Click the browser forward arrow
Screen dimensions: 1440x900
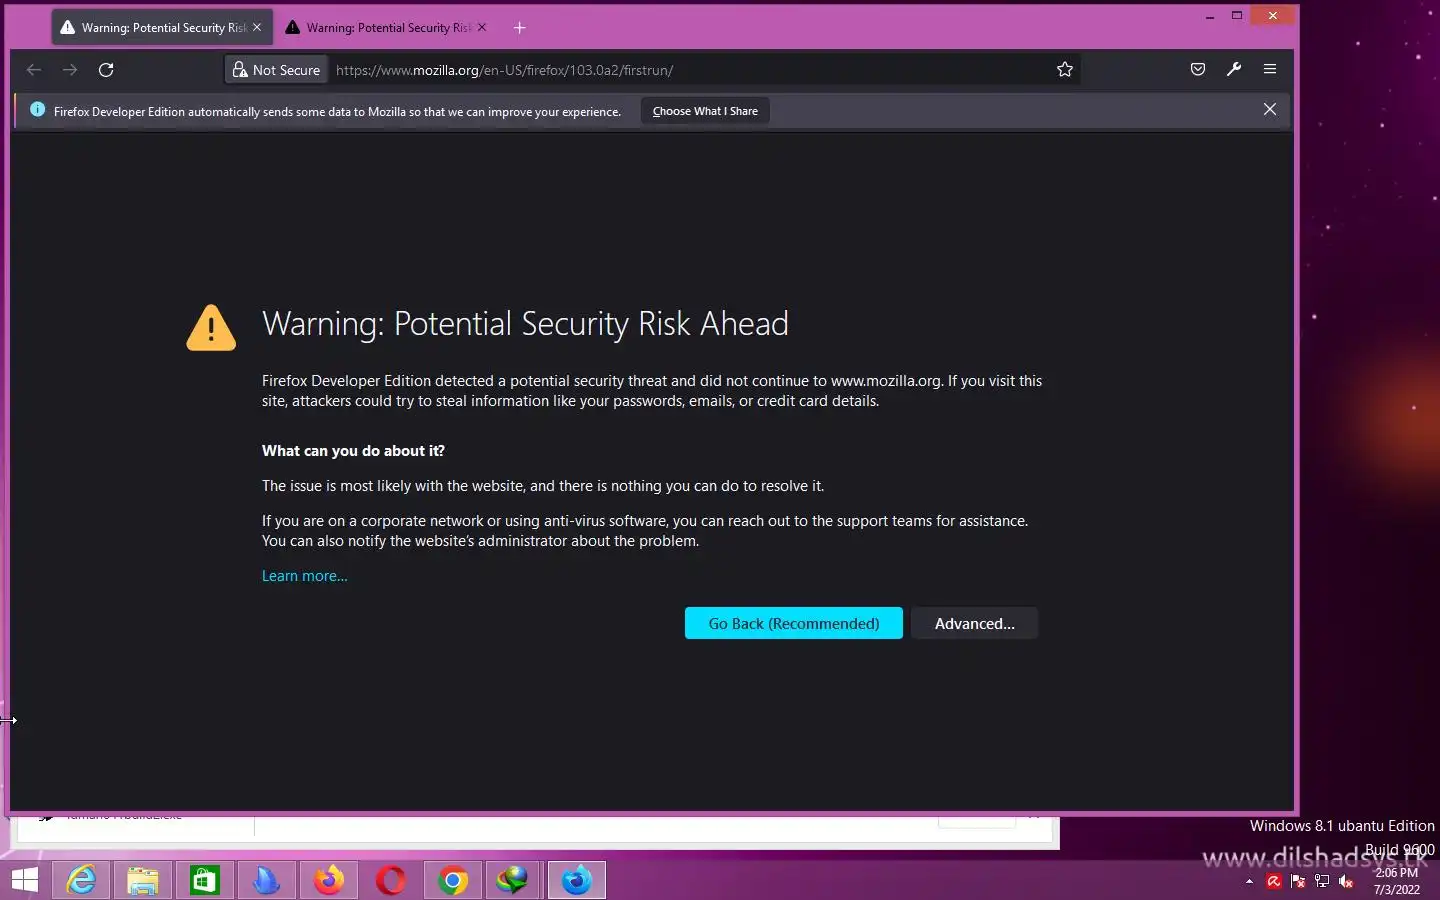[70, 70]
